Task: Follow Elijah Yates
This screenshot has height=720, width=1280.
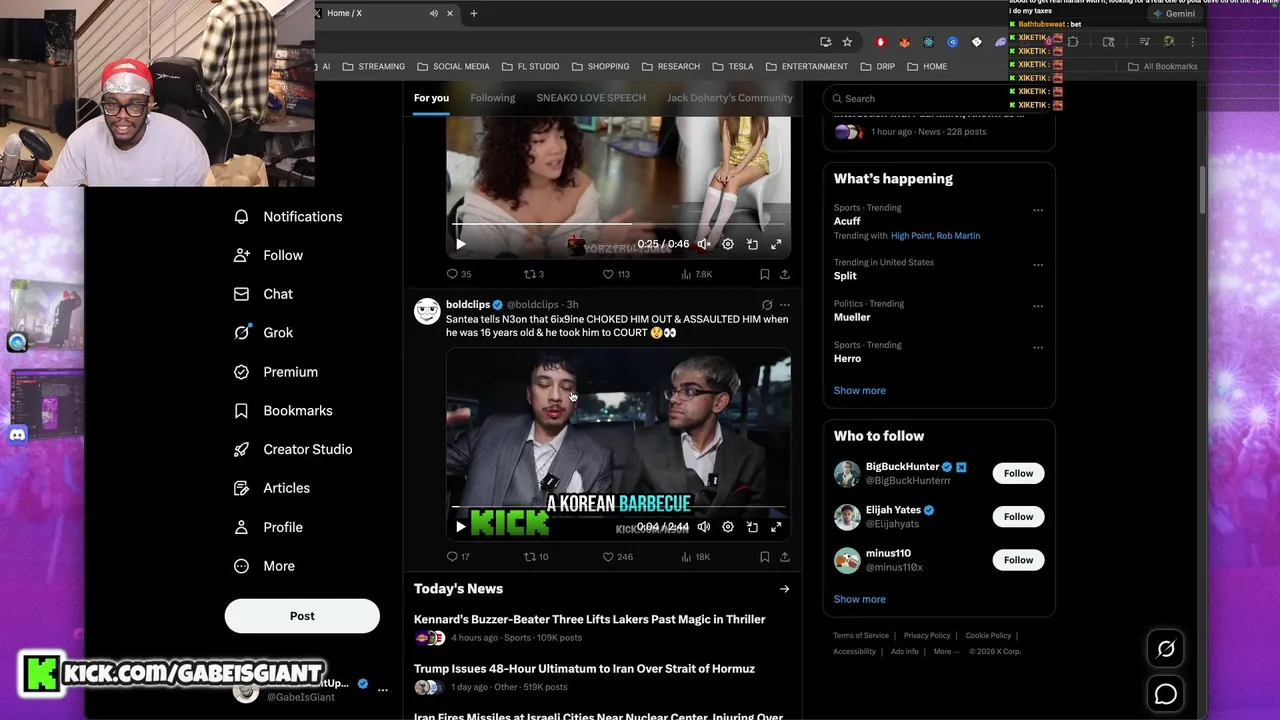Action: (x=1018, y=517)
